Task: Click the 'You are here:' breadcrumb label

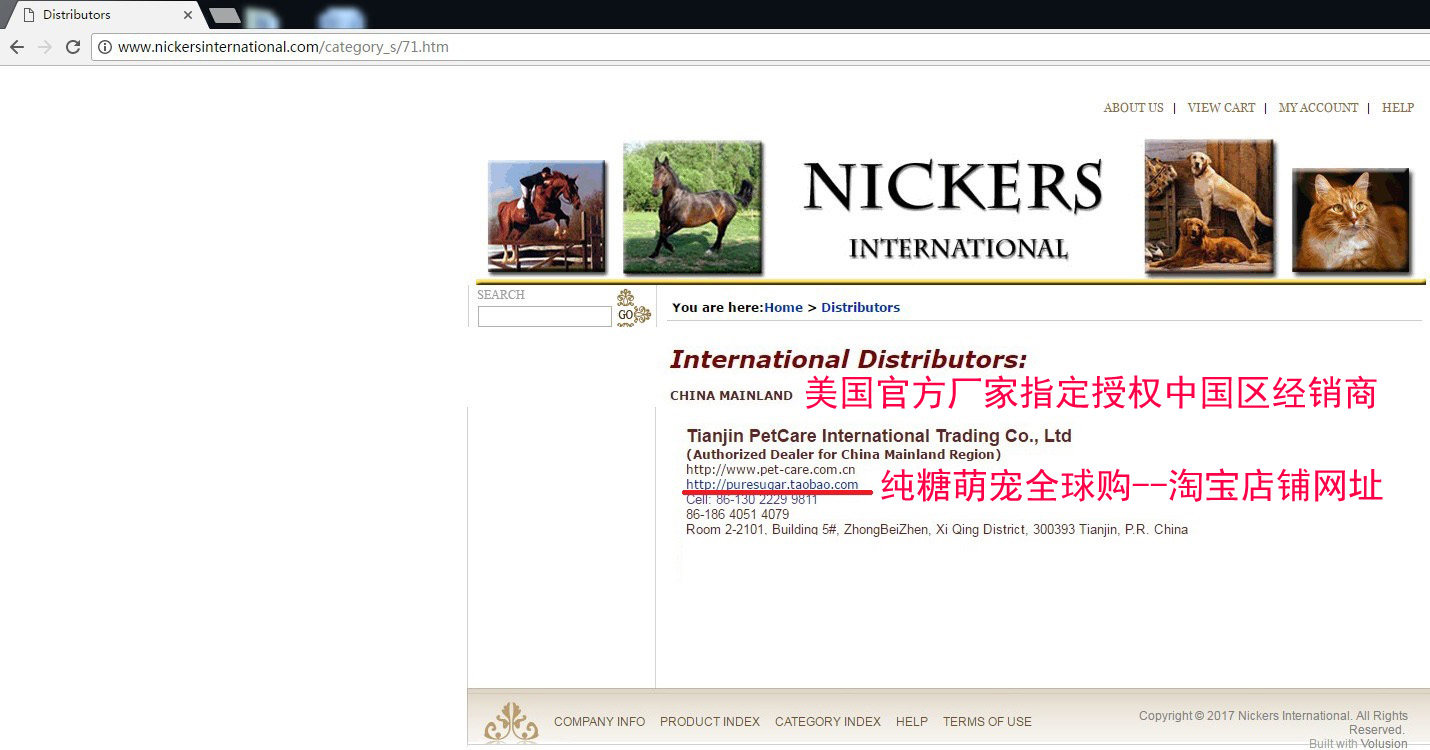Action: tap(718, 308)
